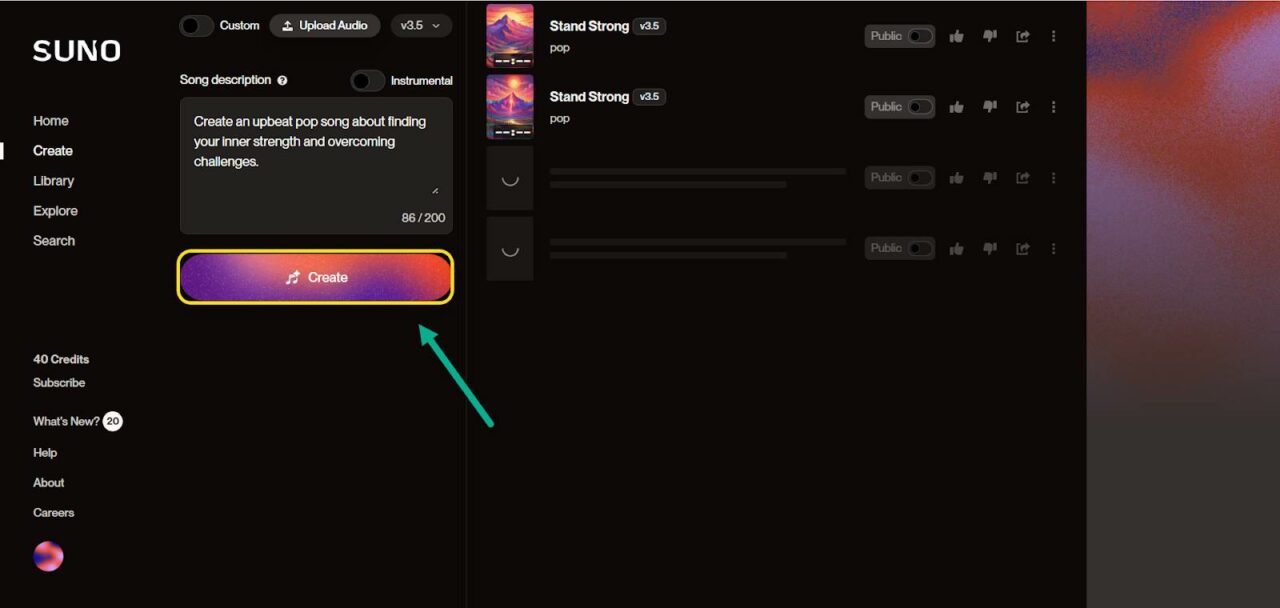Image resolution: width=1280 pixels, height=608 pixels.
Task: Open the first Stand Strong cover art
Action: pyautogui.click(x=510, y=36)
